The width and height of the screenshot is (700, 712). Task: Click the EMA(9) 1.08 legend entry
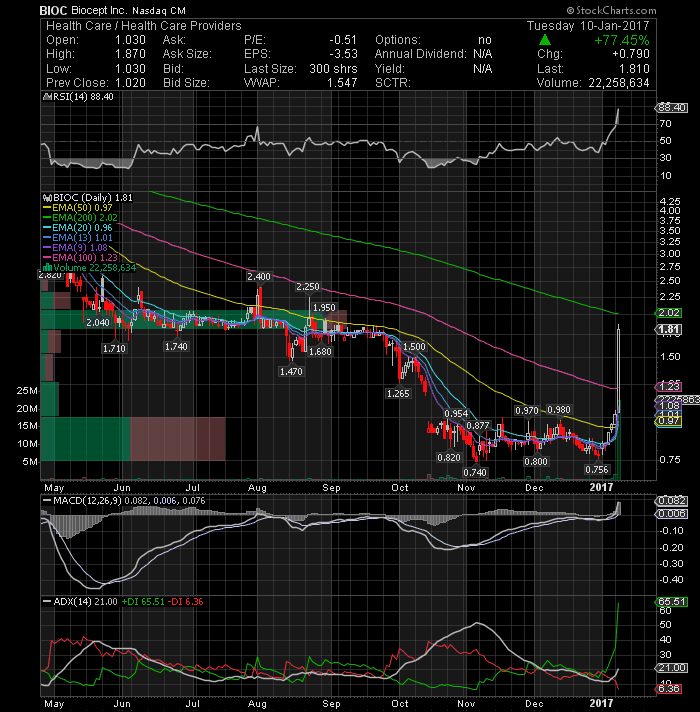(75, 247)
